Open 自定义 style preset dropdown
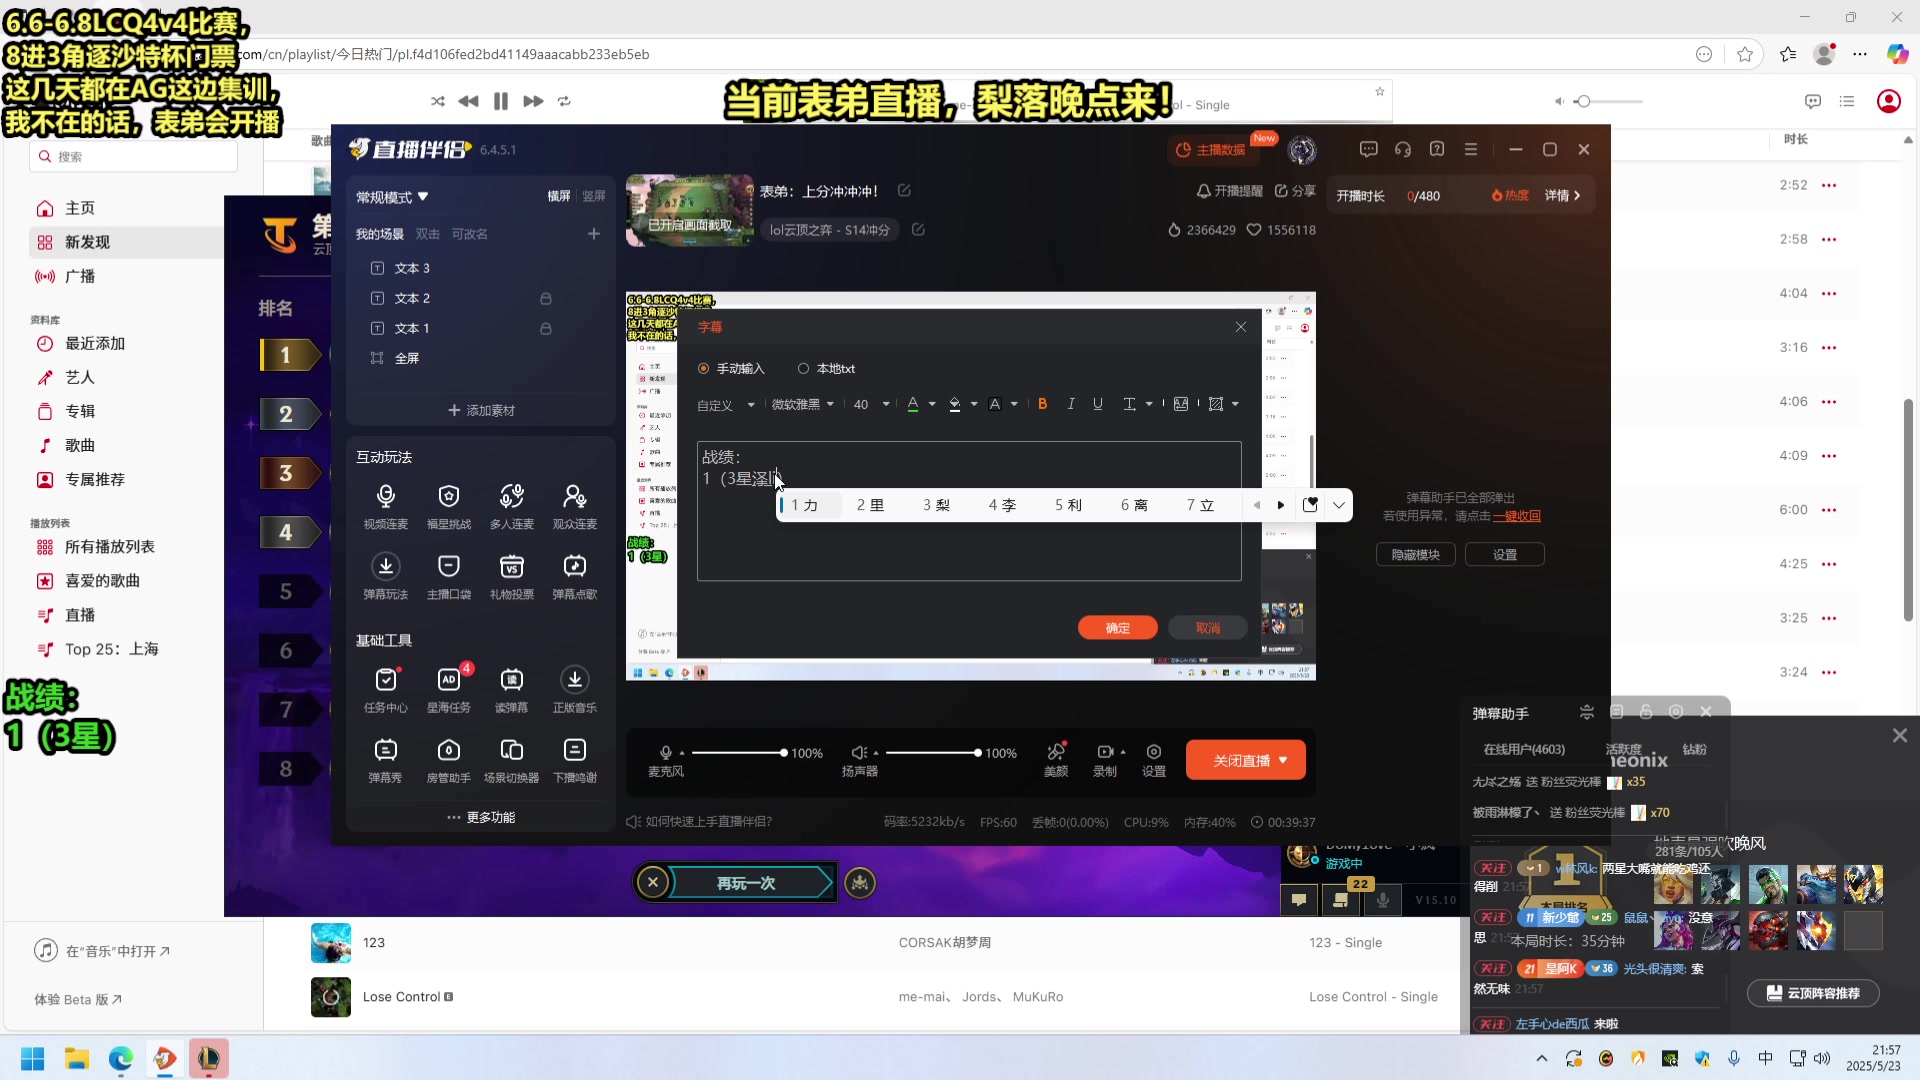 click(726, 405)
